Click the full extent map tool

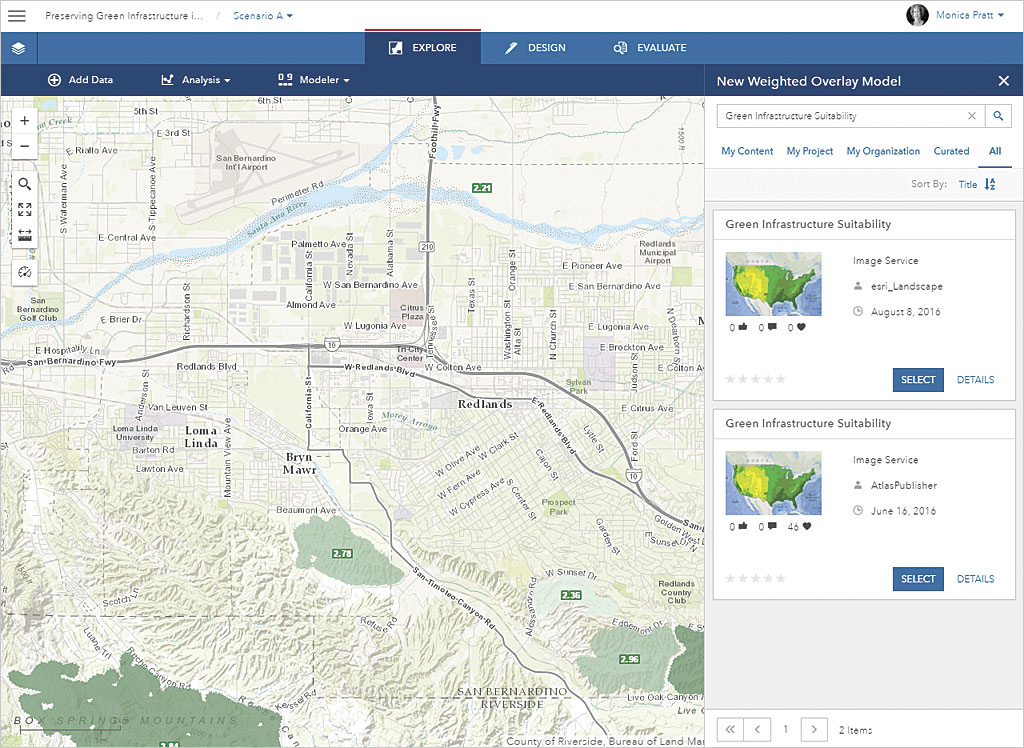click(25, 209)
